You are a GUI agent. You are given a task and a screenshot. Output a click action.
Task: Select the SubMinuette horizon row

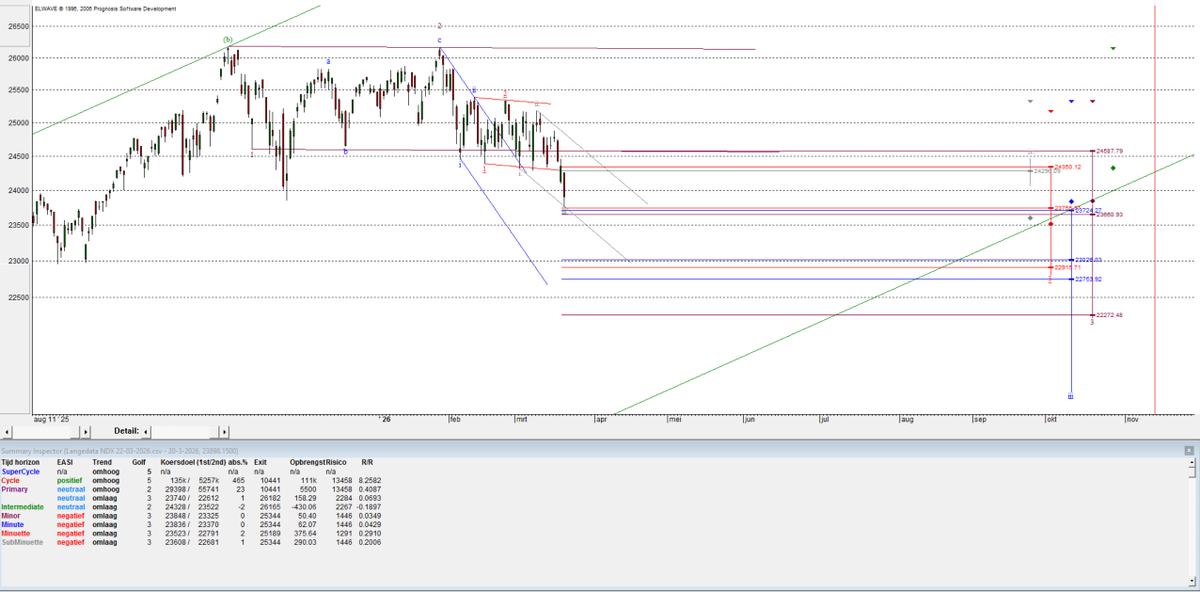[190, 541]
